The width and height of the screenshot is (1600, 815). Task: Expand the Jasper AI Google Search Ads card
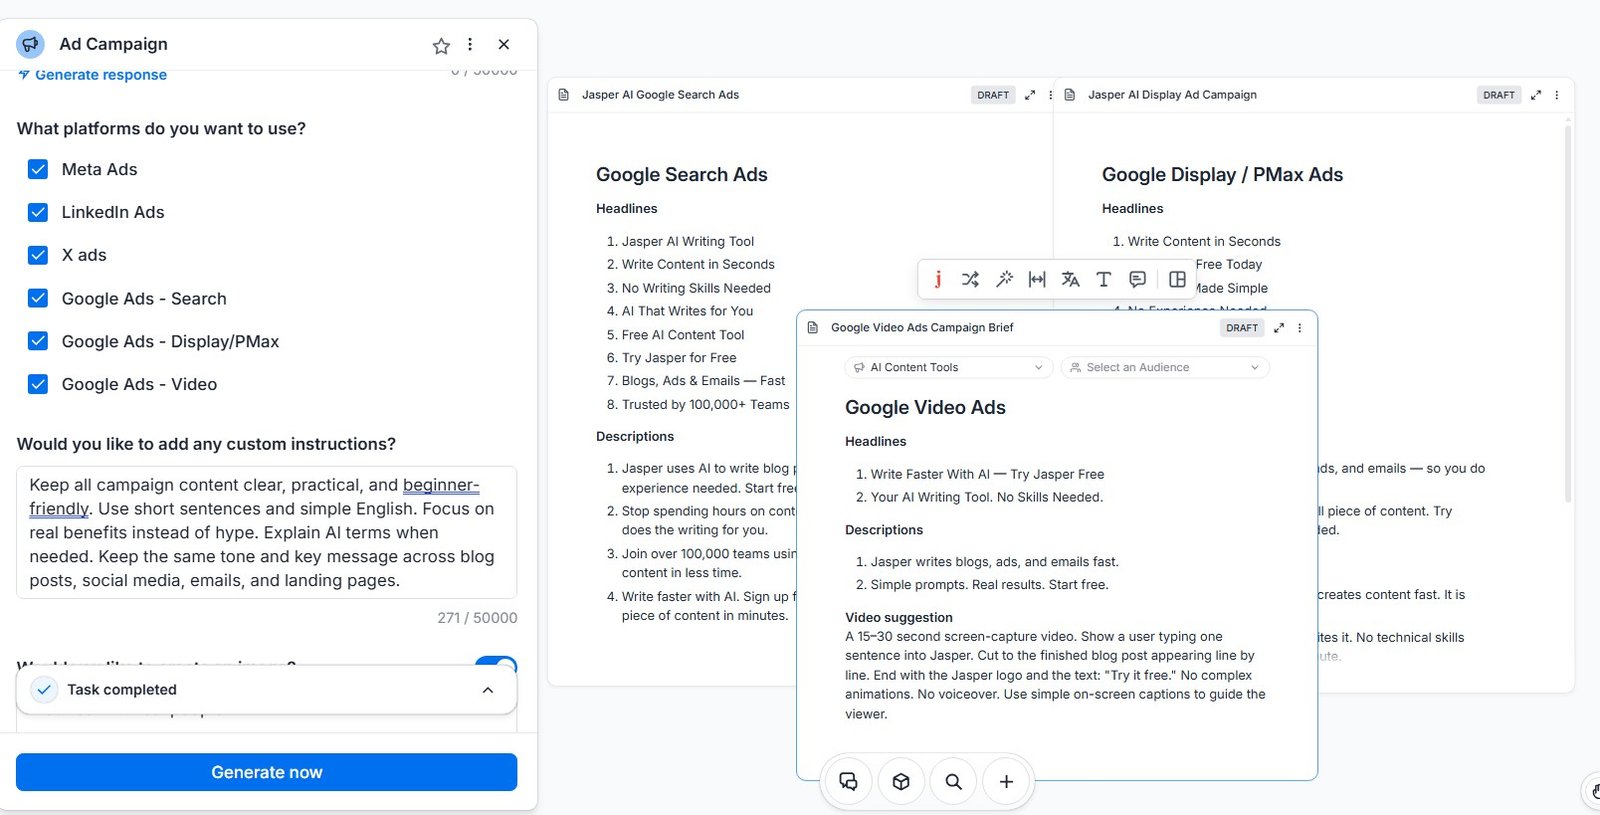[x=1030, y=95]
